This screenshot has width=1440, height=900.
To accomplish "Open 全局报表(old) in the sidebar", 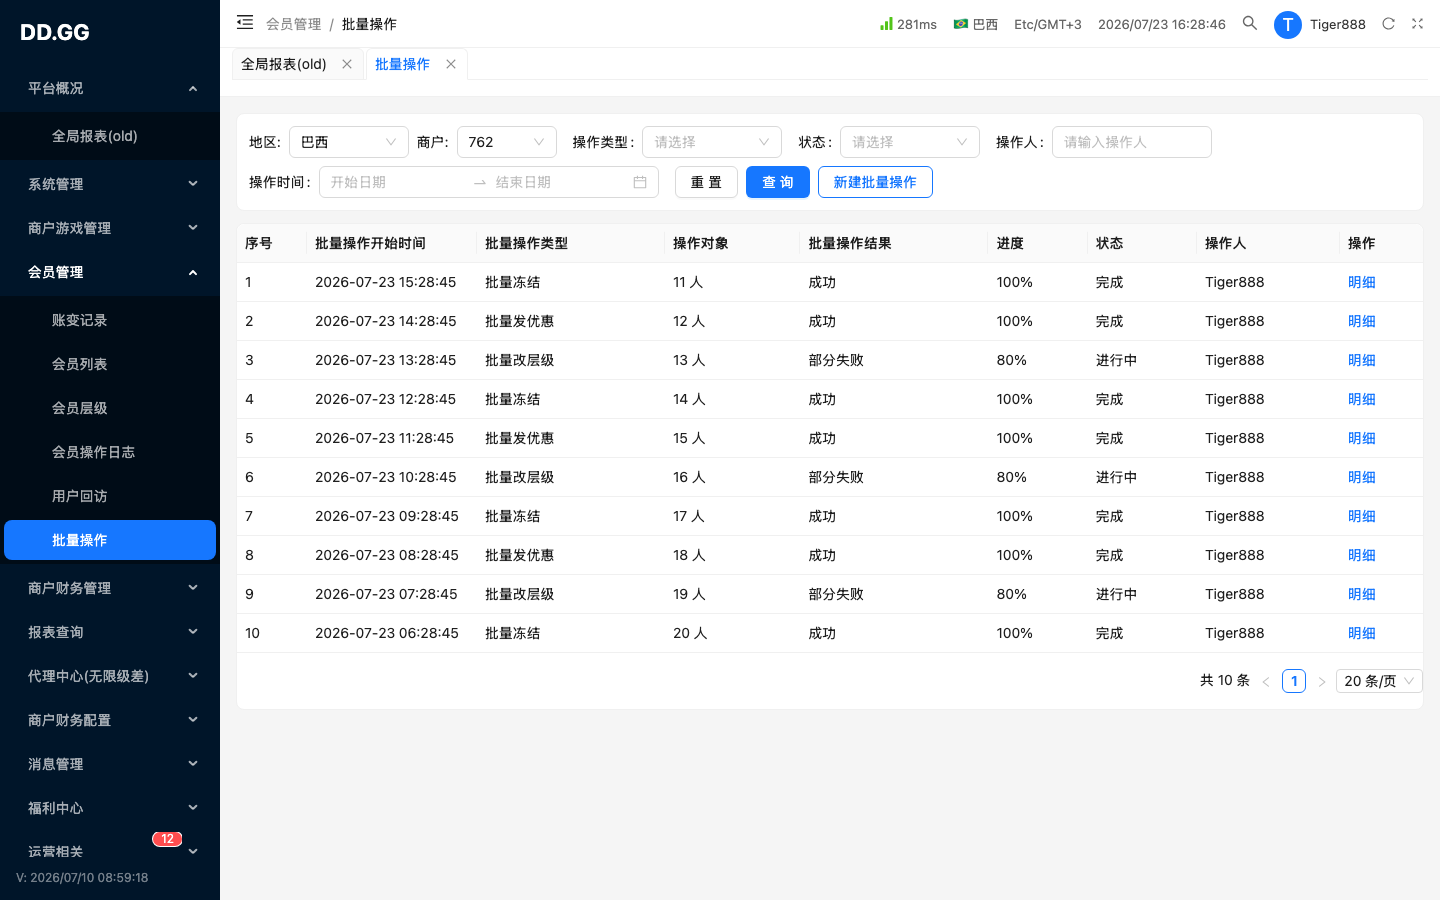I will coord(110,136).
